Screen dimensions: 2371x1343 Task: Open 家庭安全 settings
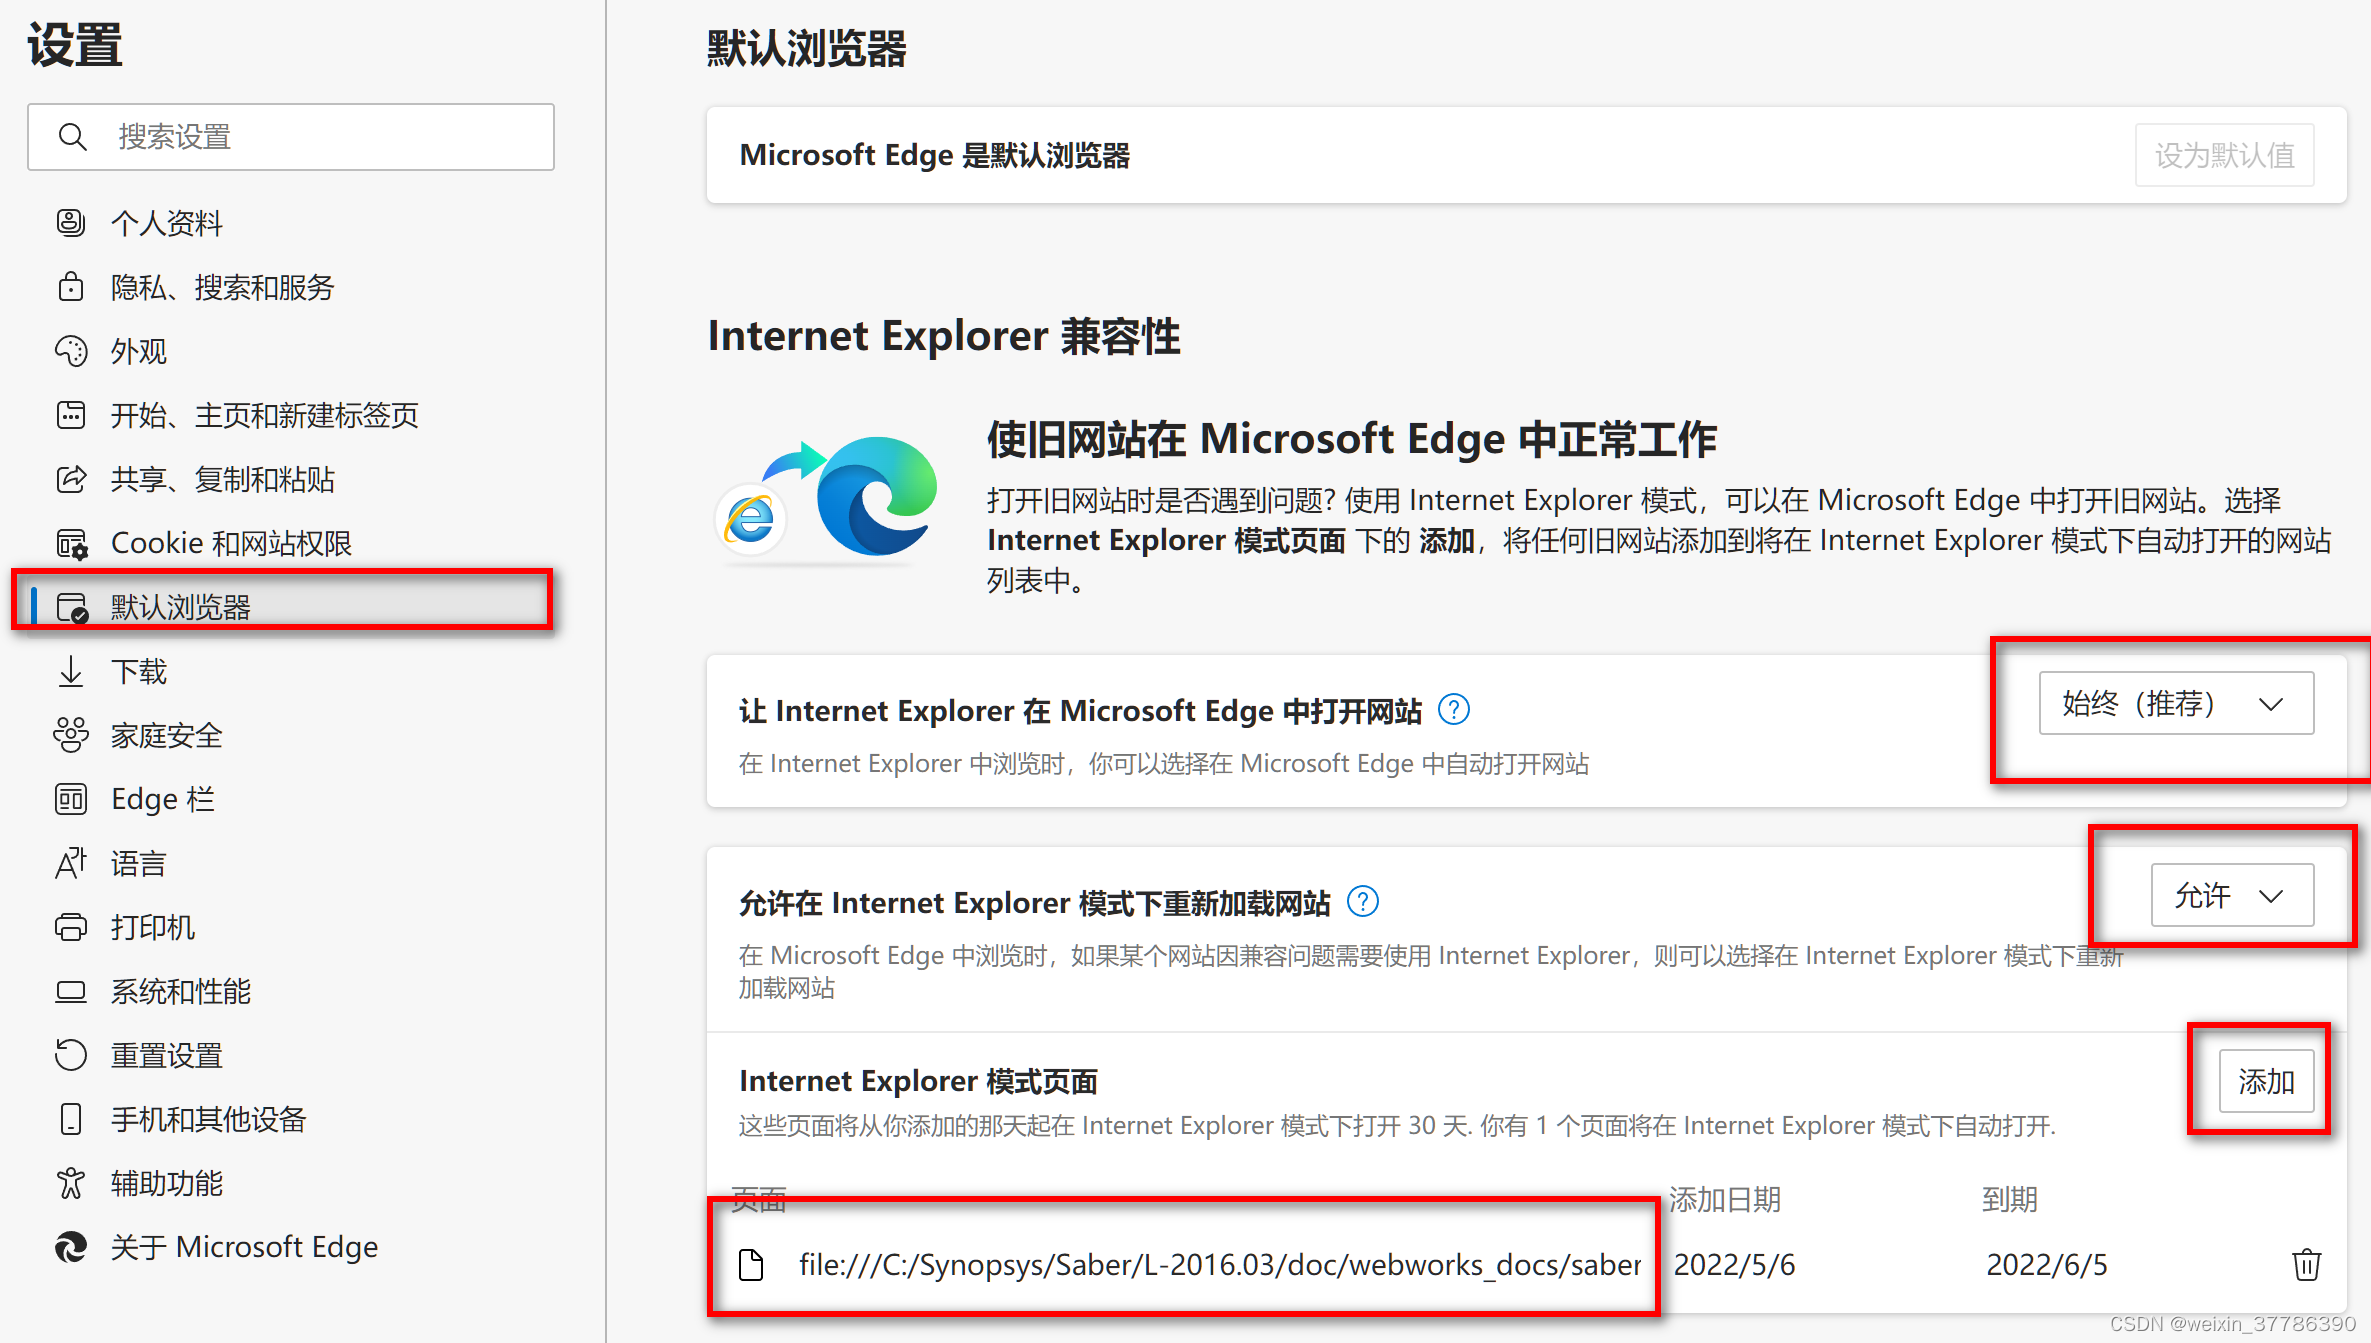[166, 735]
